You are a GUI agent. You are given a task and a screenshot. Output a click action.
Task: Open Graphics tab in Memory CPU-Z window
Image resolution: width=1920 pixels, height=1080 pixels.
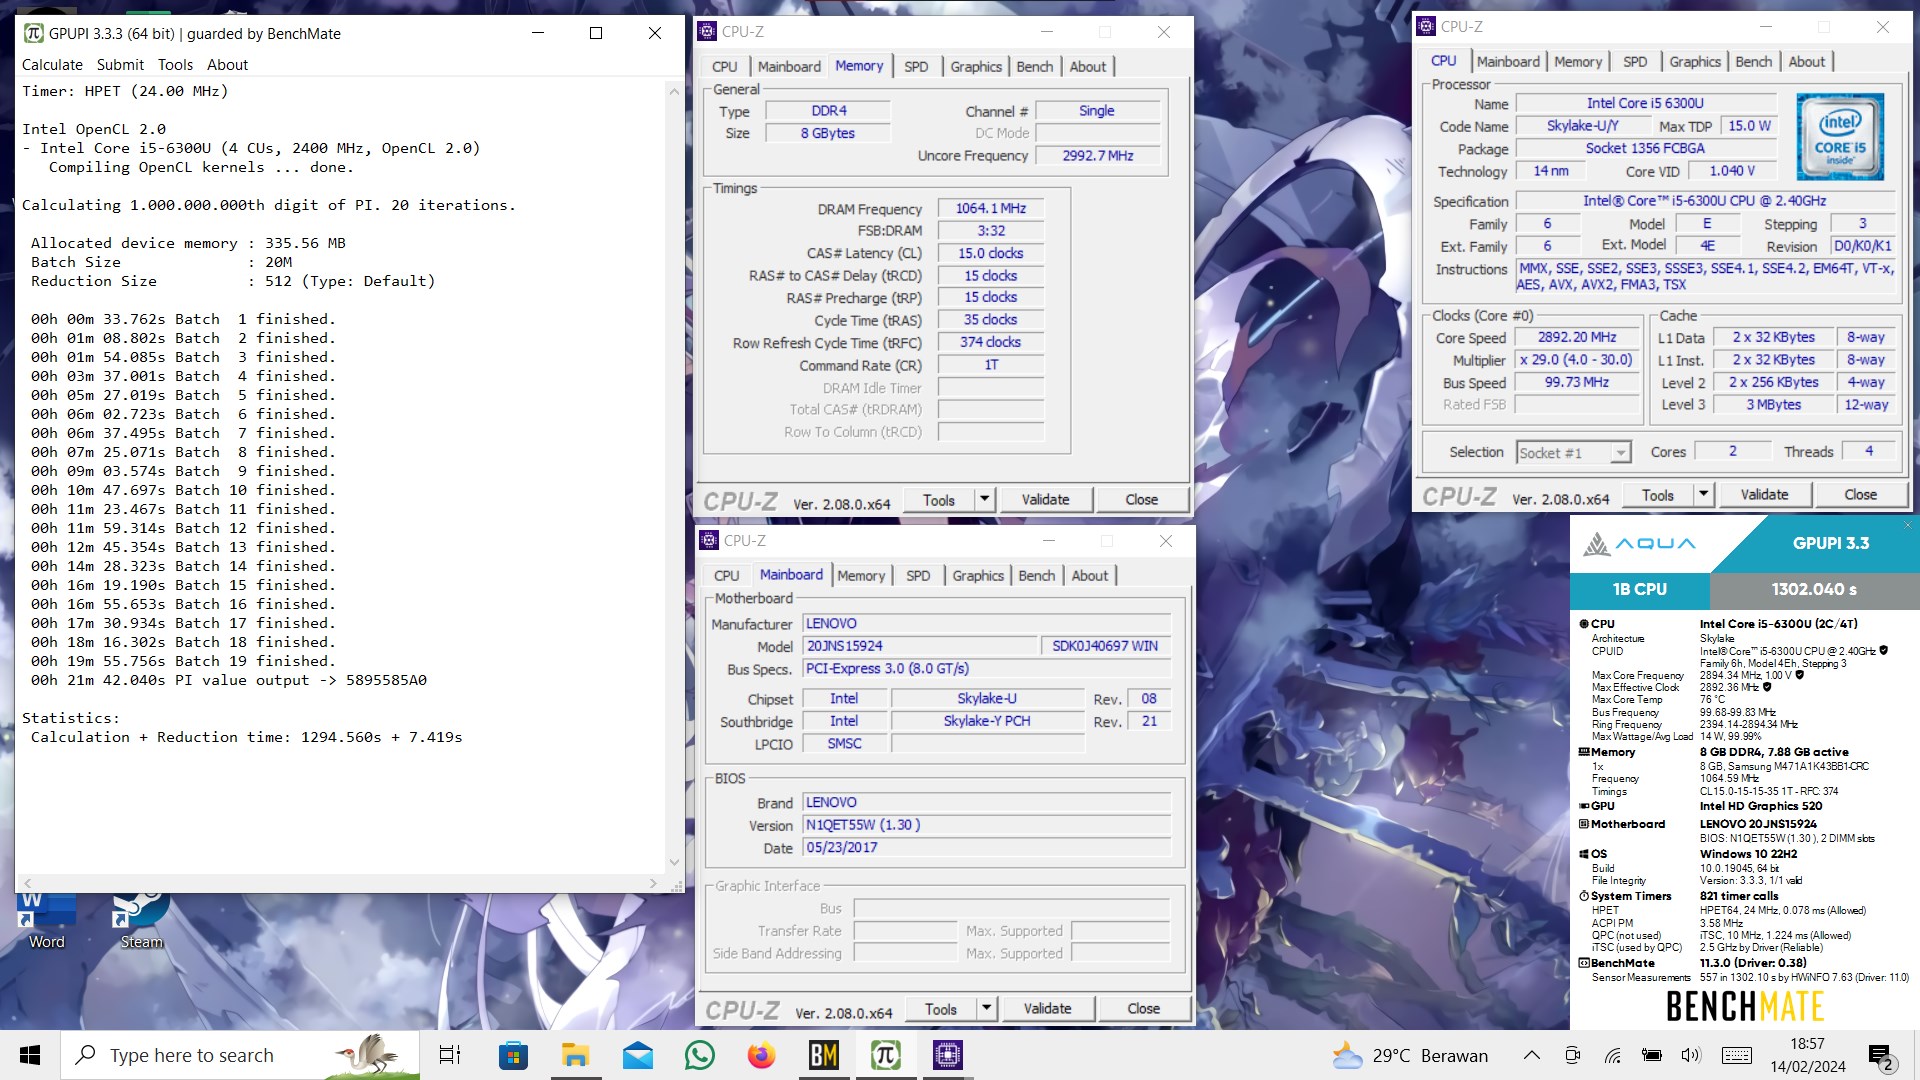976,67
